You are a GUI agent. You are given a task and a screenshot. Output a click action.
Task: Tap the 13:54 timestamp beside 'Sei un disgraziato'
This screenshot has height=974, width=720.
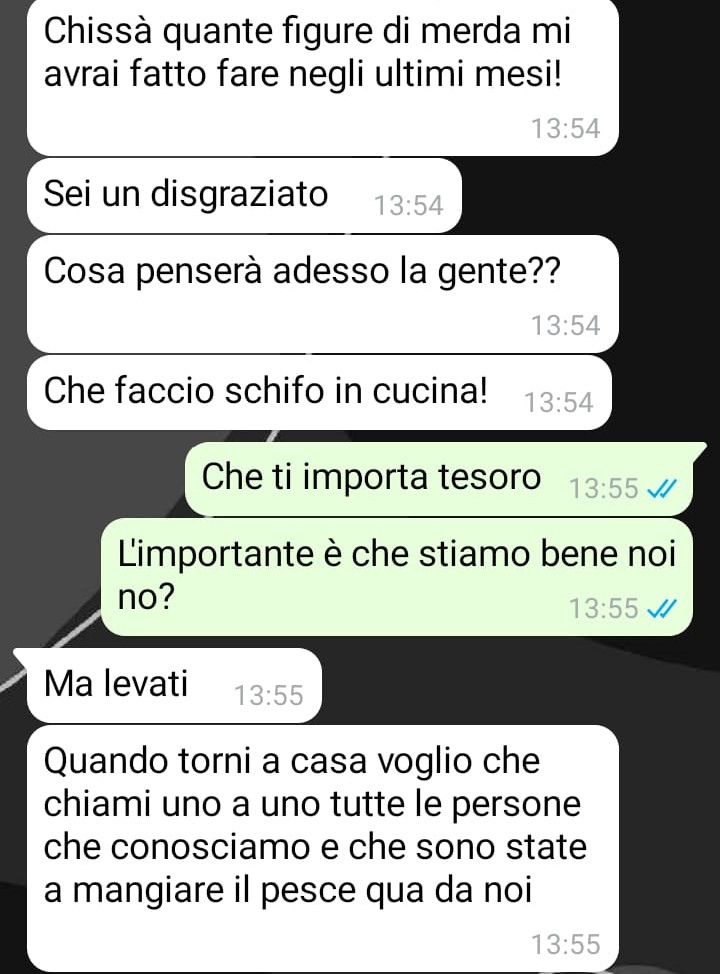click(409, 206)
